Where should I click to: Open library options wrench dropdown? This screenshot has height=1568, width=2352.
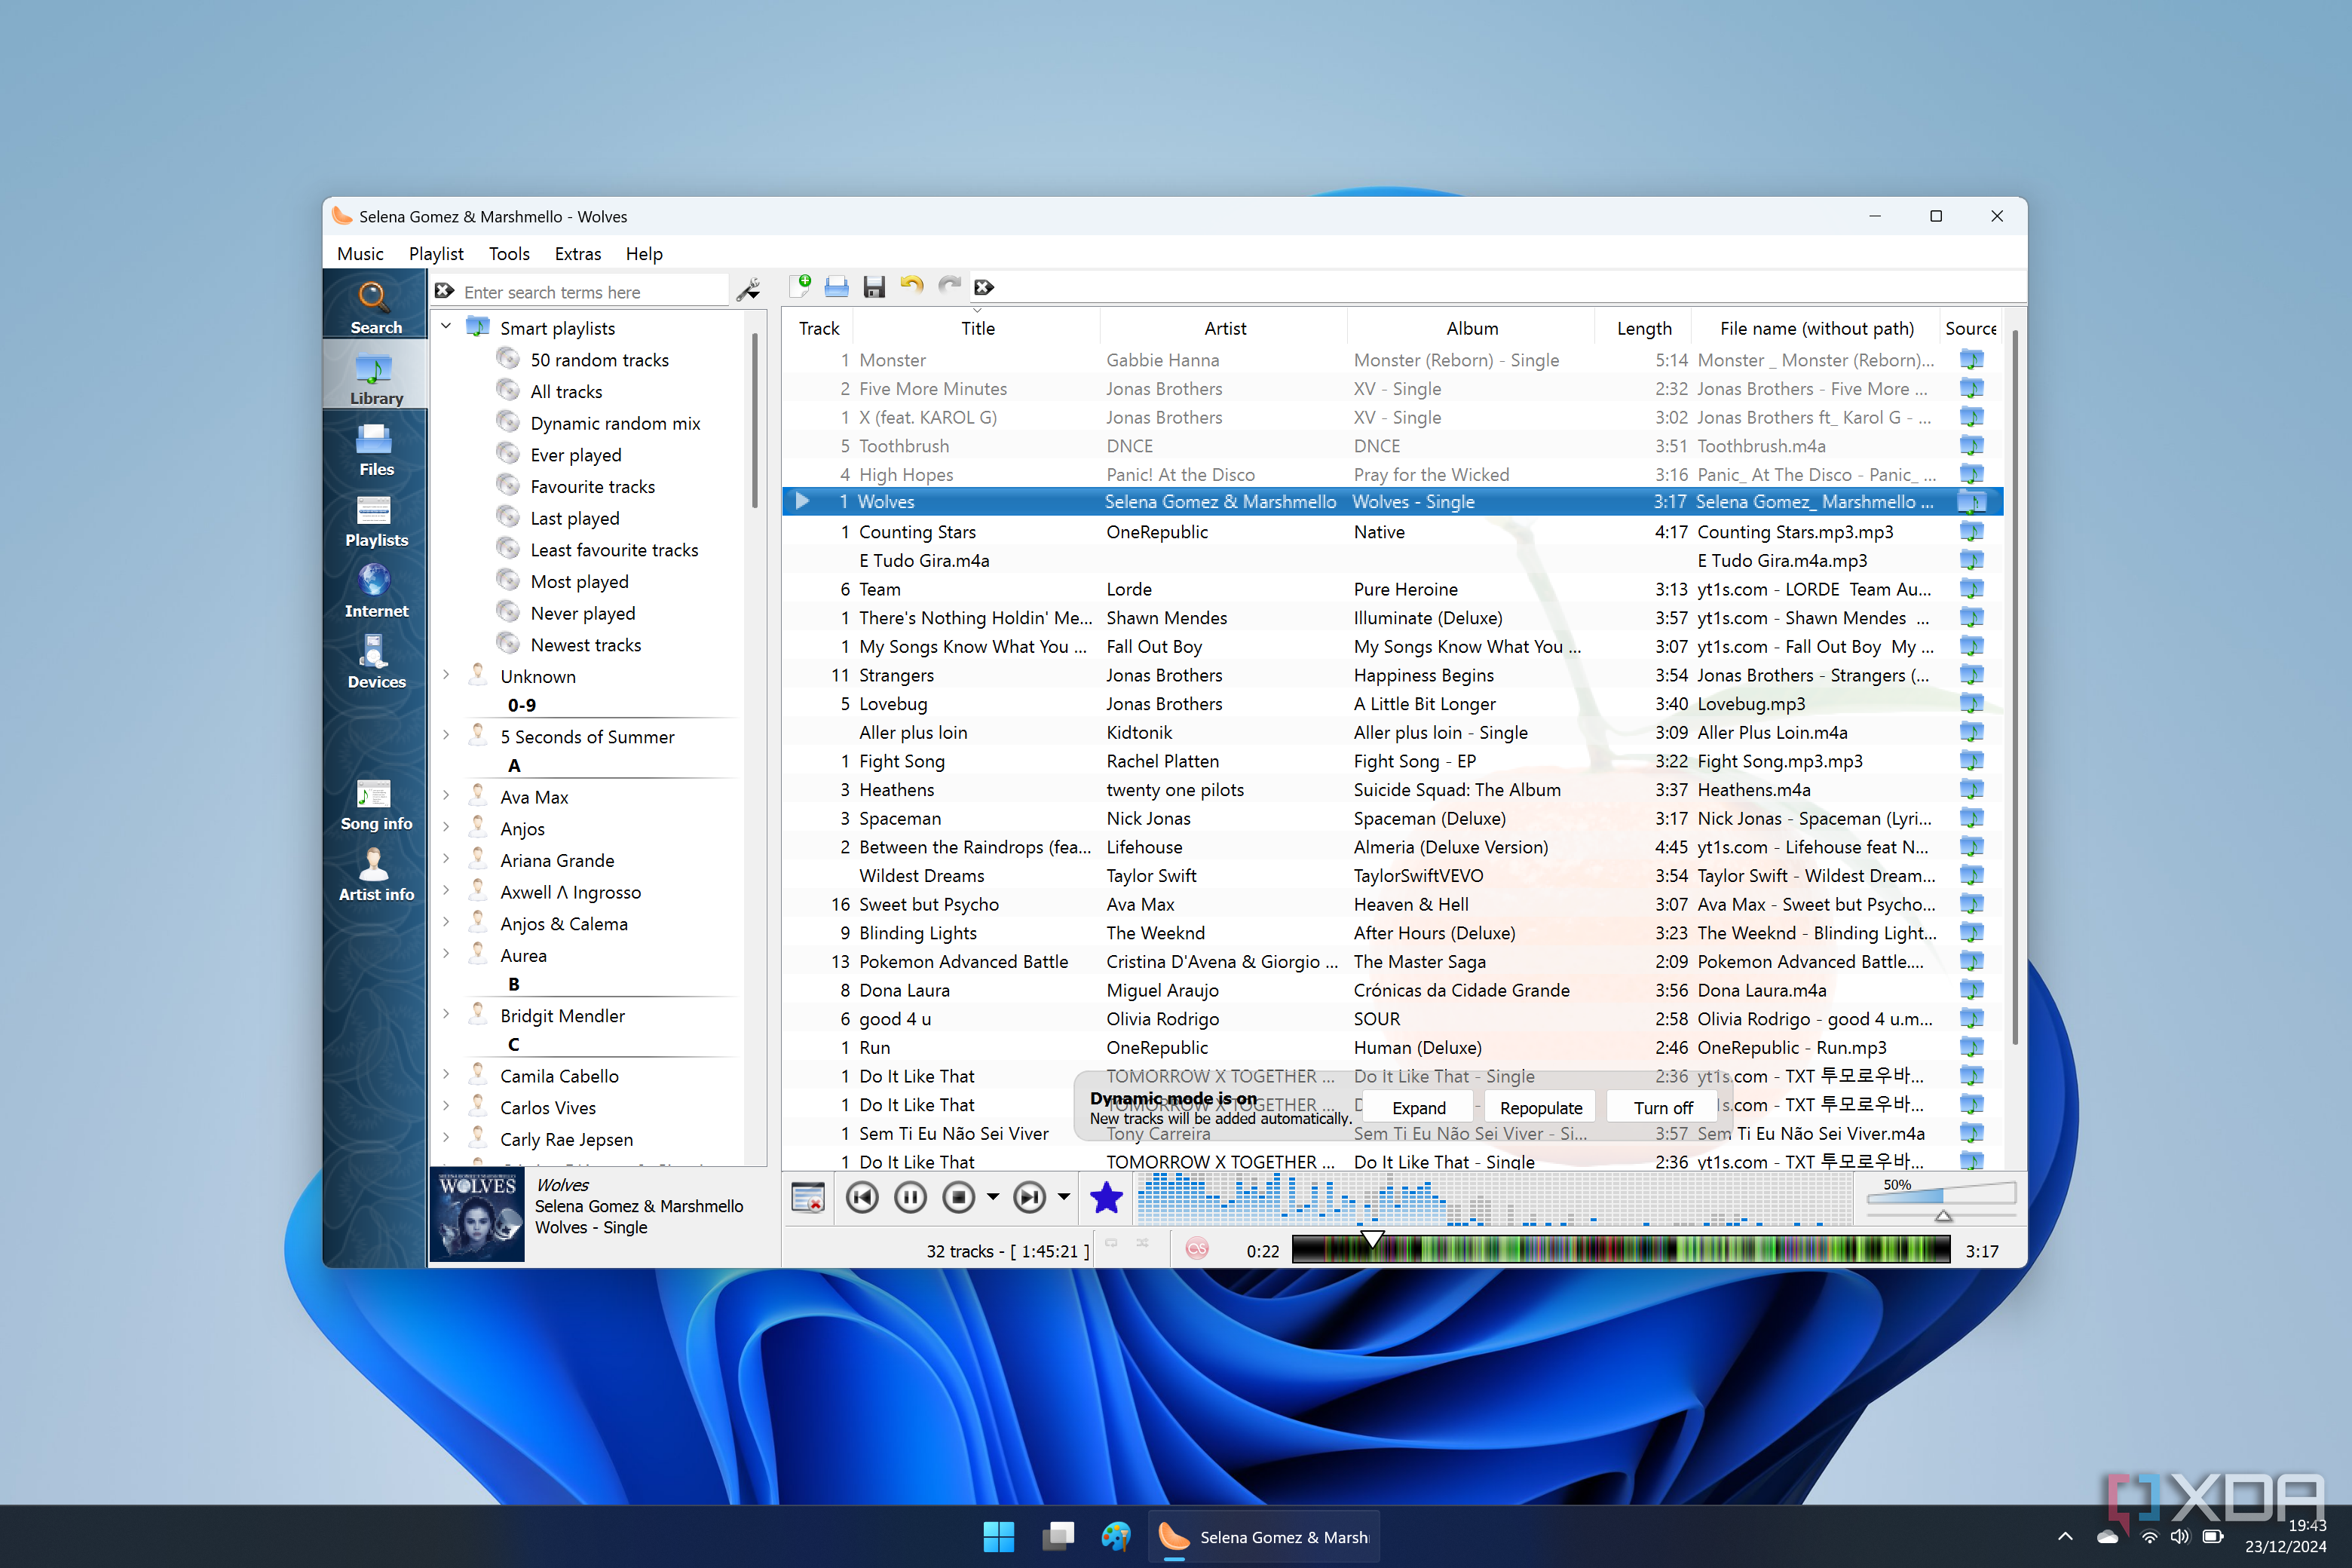[x=748, y=290]
